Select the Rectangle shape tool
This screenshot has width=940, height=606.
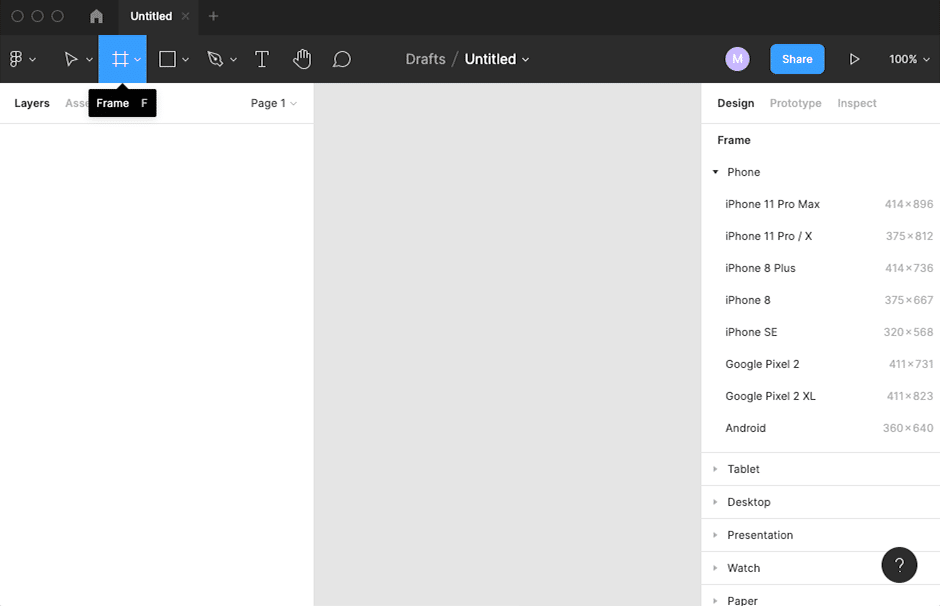click(167, 59)
